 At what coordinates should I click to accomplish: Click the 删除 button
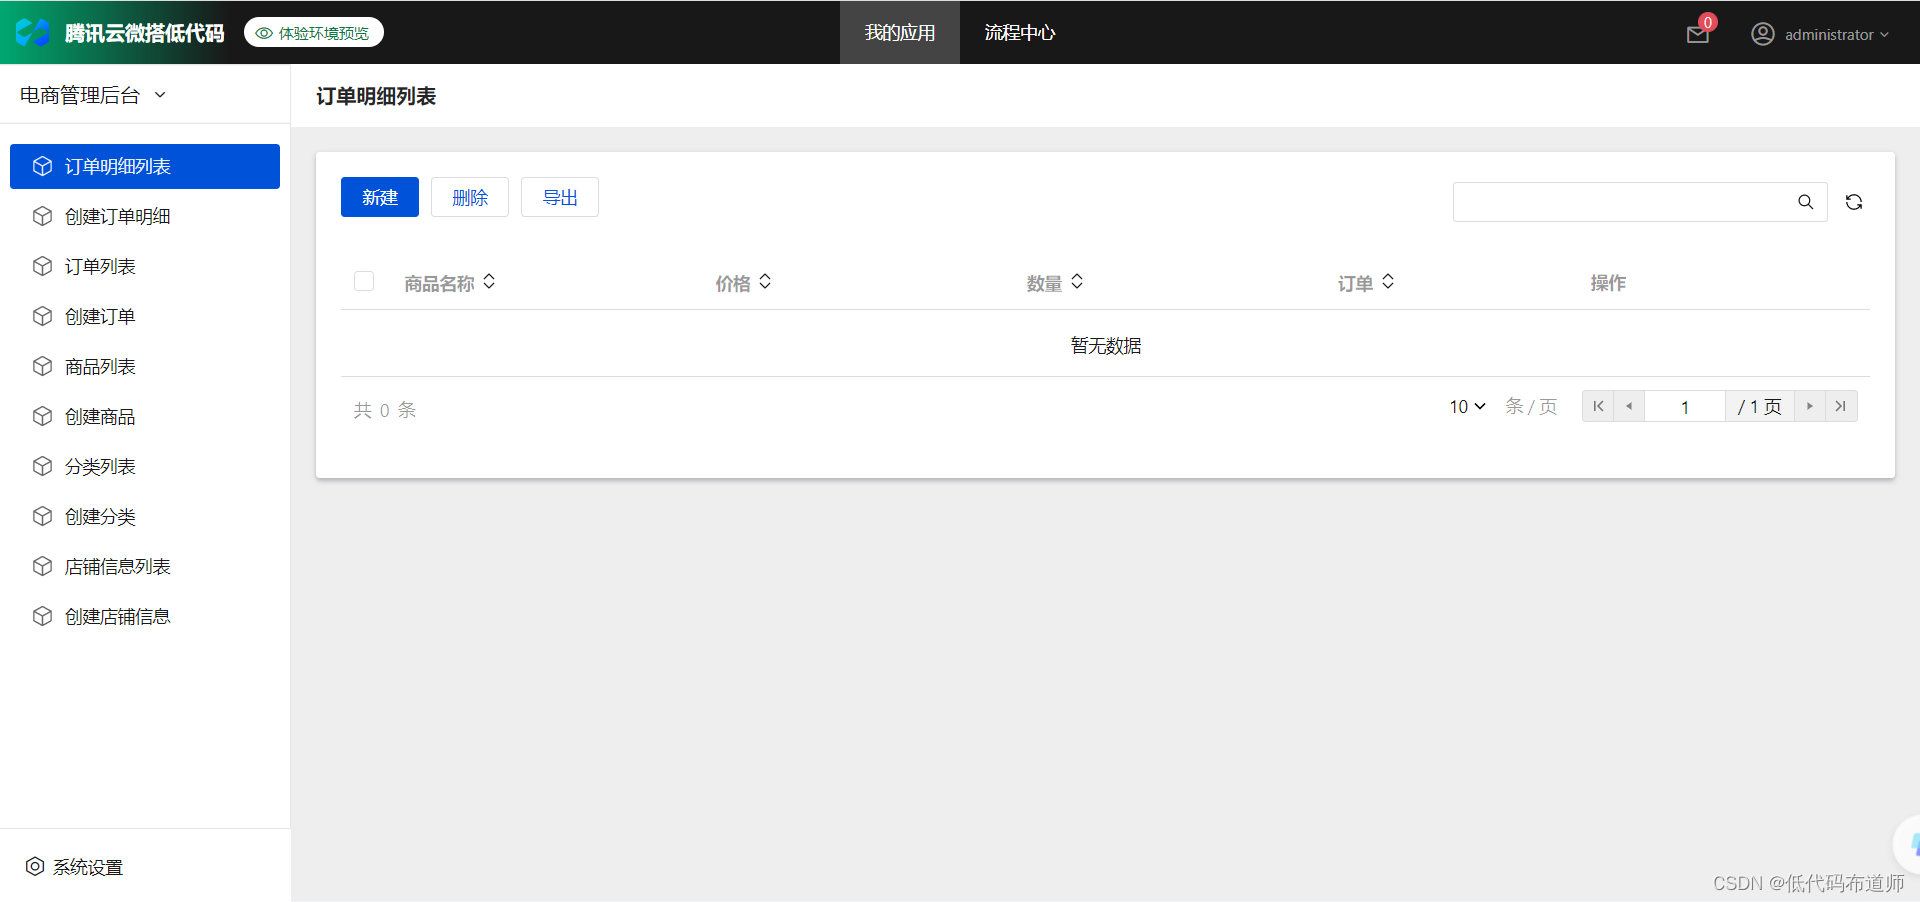470,197
